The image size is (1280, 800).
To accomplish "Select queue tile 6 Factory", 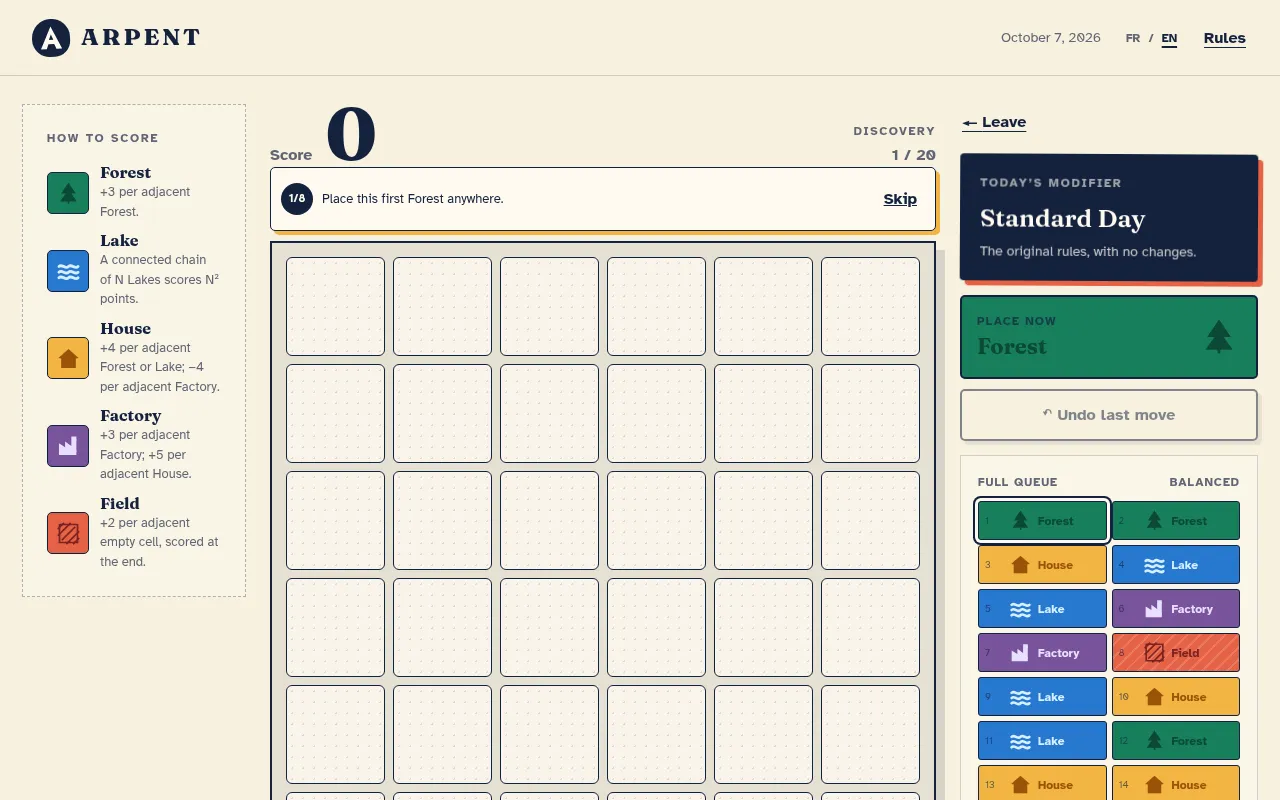I will 1176,609.
